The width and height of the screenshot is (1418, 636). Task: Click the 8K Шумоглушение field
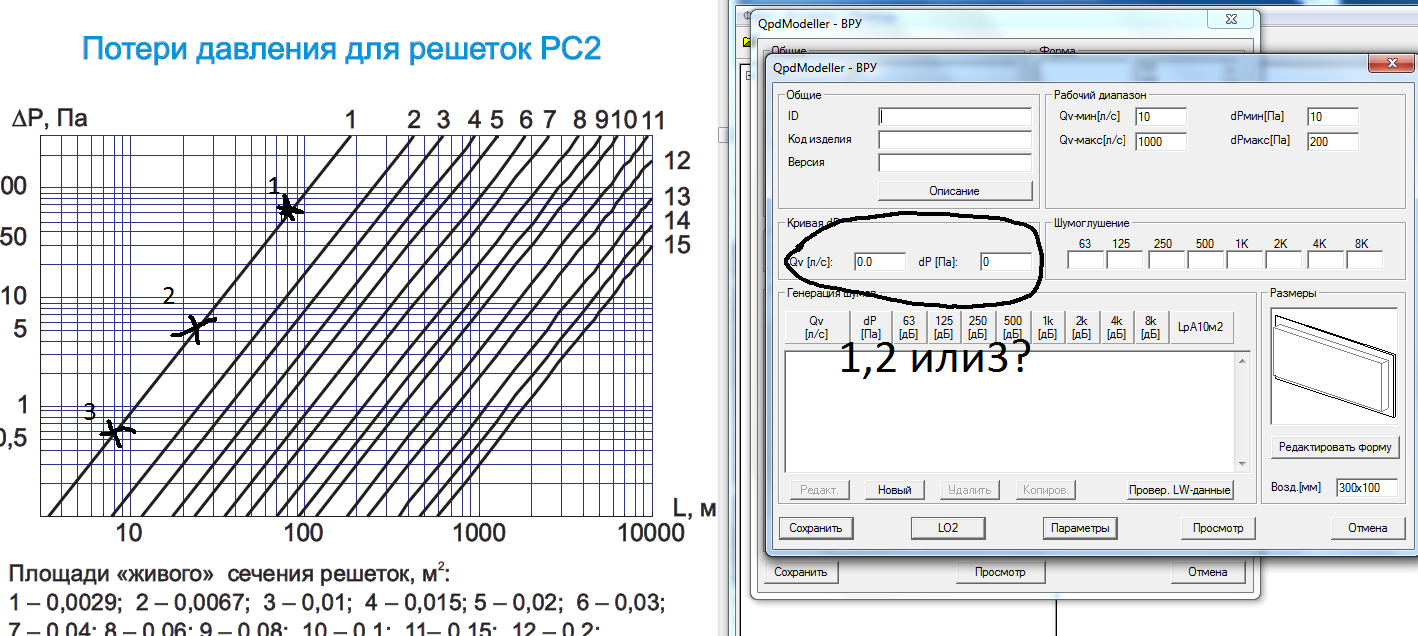[x=1364, y=260]
